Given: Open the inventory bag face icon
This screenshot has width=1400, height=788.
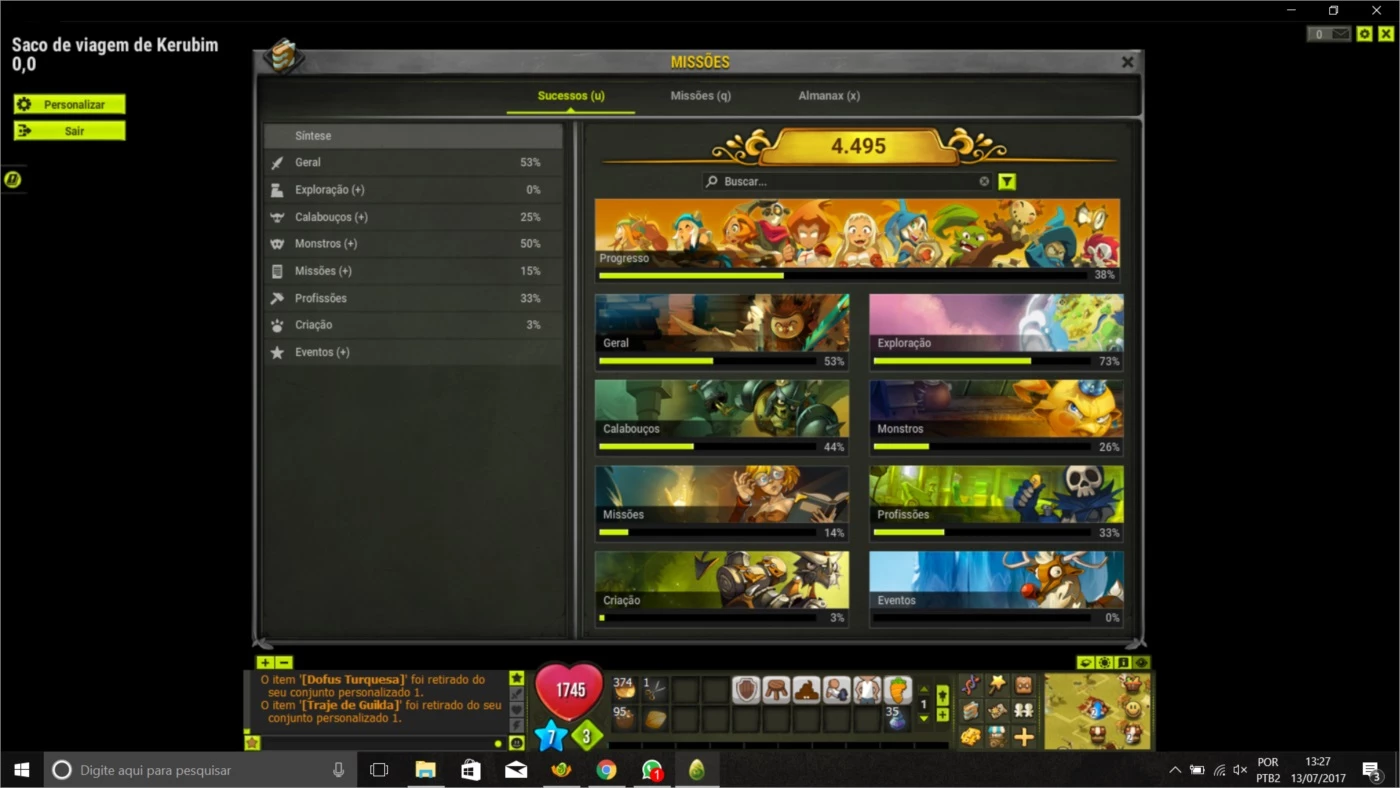Looking at the screenshot, I should (x=1023, y=685).
